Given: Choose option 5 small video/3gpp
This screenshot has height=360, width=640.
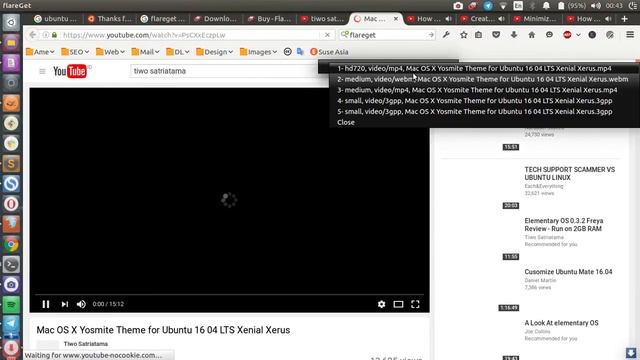Looking at the screenshot, I should (x=475, y=111).
